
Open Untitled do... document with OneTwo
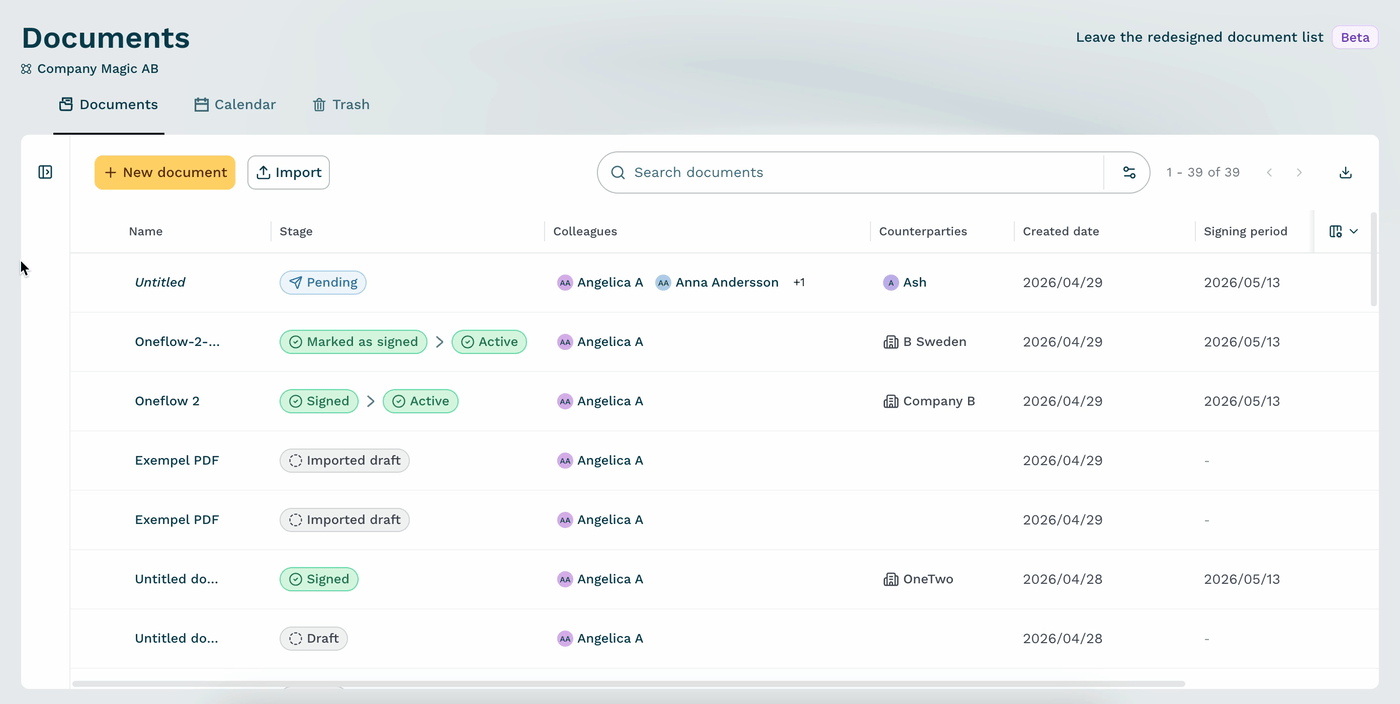[176, 579]
